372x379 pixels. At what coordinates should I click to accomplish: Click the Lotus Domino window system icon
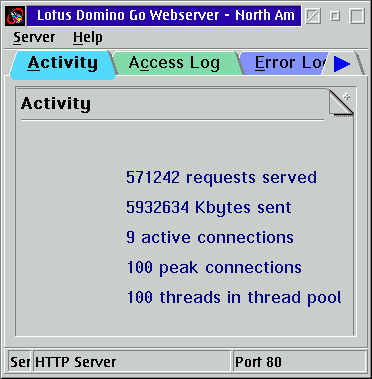click(x=15, y=16)
